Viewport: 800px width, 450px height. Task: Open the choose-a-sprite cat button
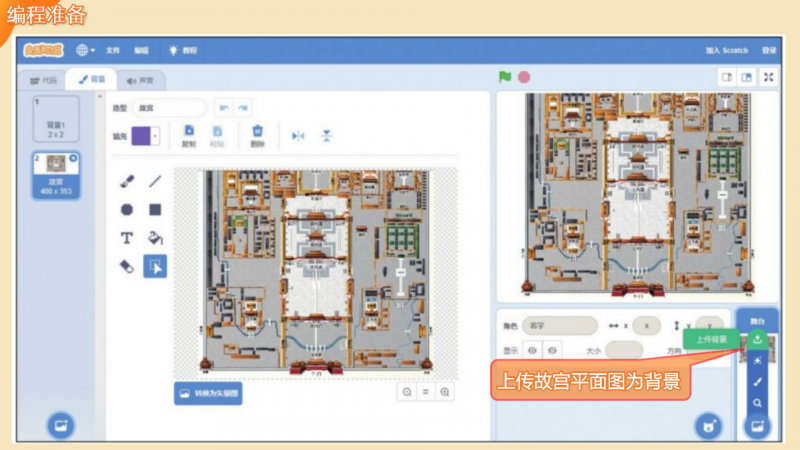point(709,426)
